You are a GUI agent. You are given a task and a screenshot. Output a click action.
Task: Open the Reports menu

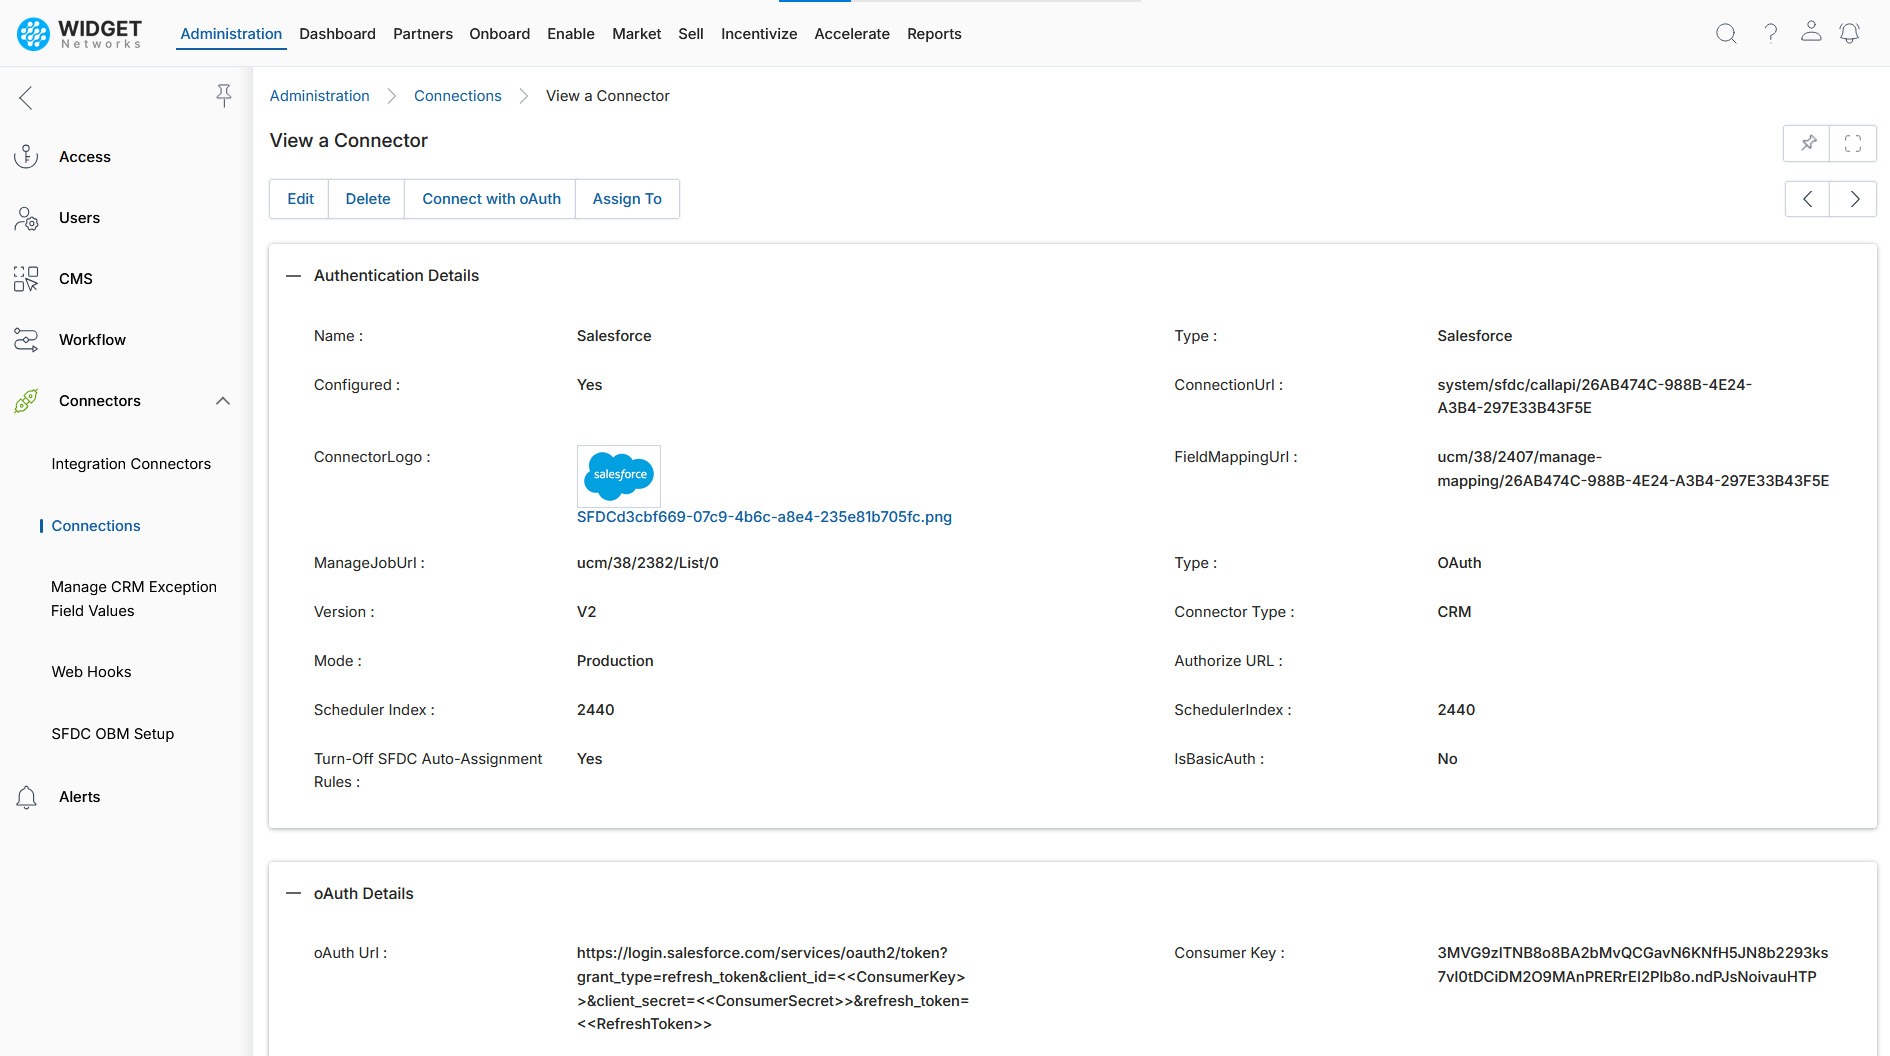click(x=934, y=34)
